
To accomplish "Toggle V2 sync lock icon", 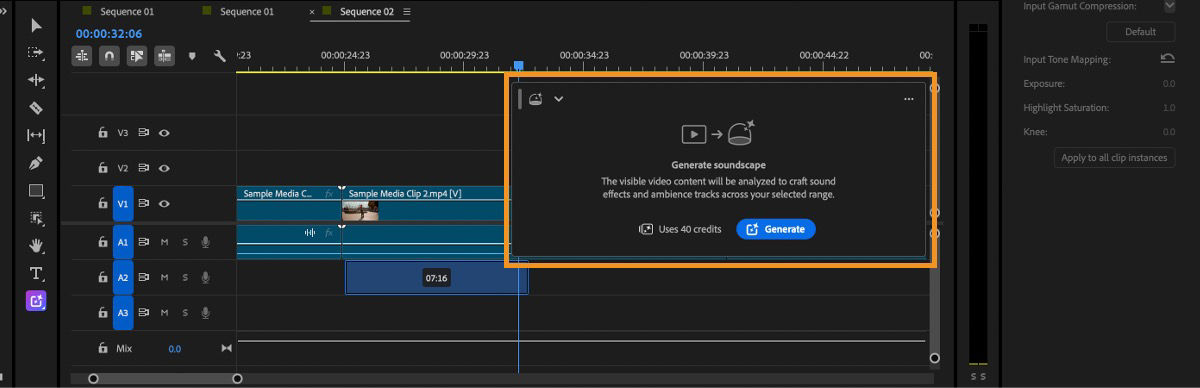I will click(x=144, y=168).
